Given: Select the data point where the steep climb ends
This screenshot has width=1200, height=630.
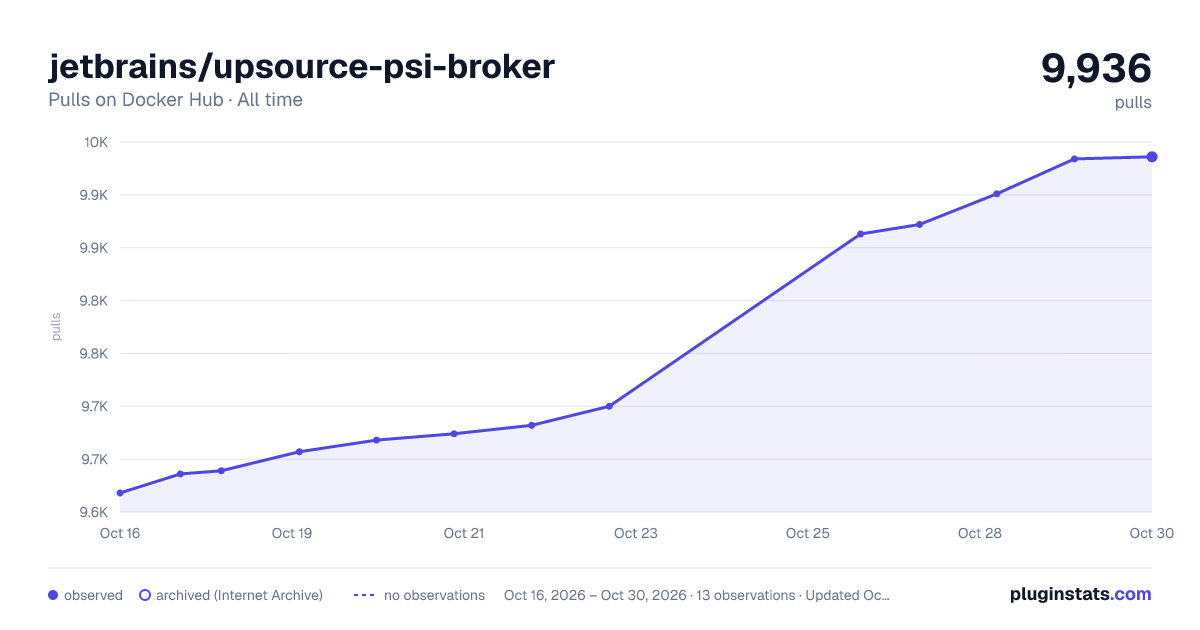Looking at the screenshot, I should (x=860, y=234).
